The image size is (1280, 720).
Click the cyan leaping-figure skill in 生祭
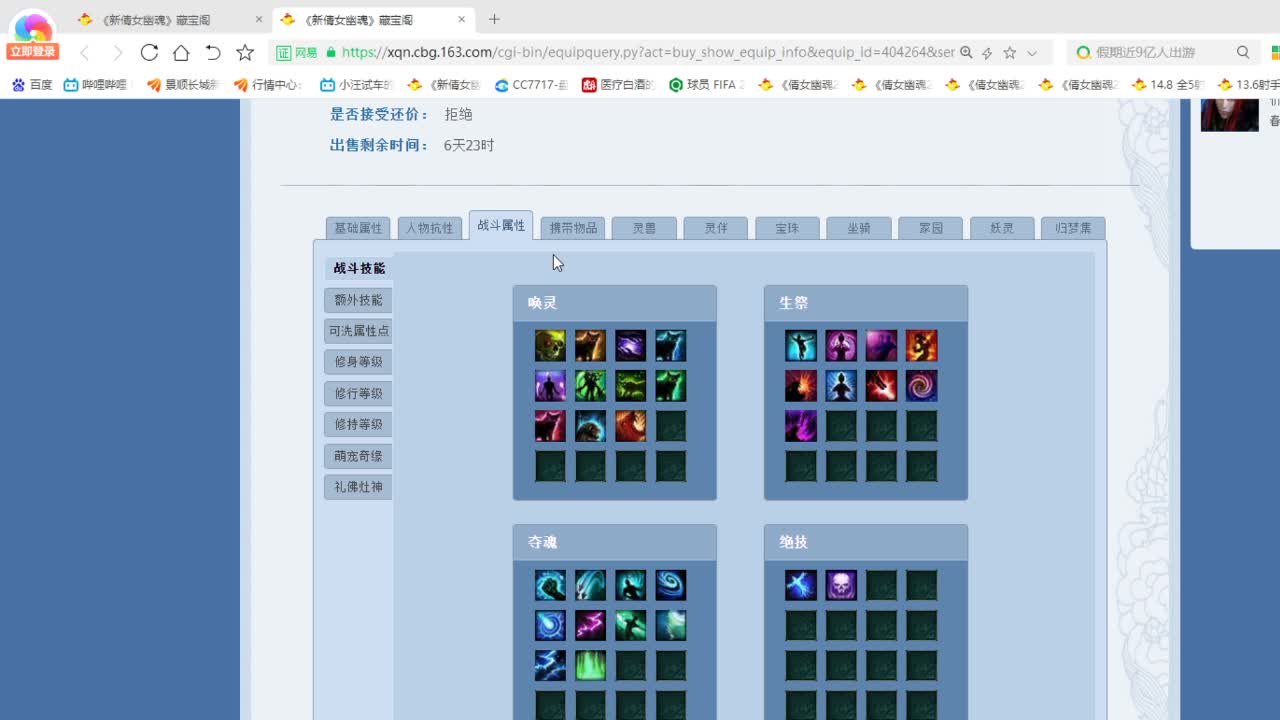pos(801,346)
